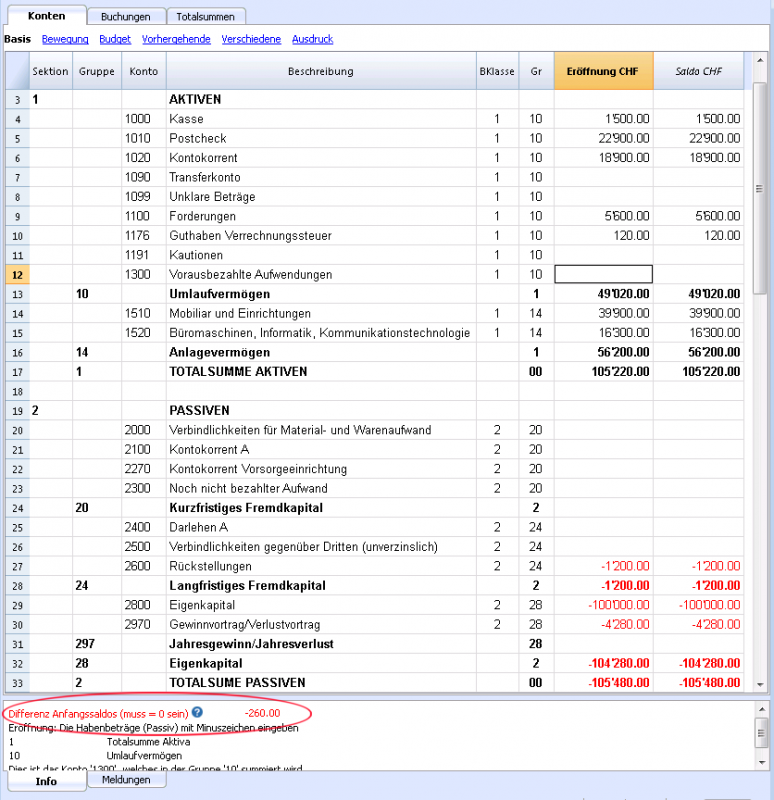
Task: Select the Info tab at bottom
Action: [x=46, y=781]
